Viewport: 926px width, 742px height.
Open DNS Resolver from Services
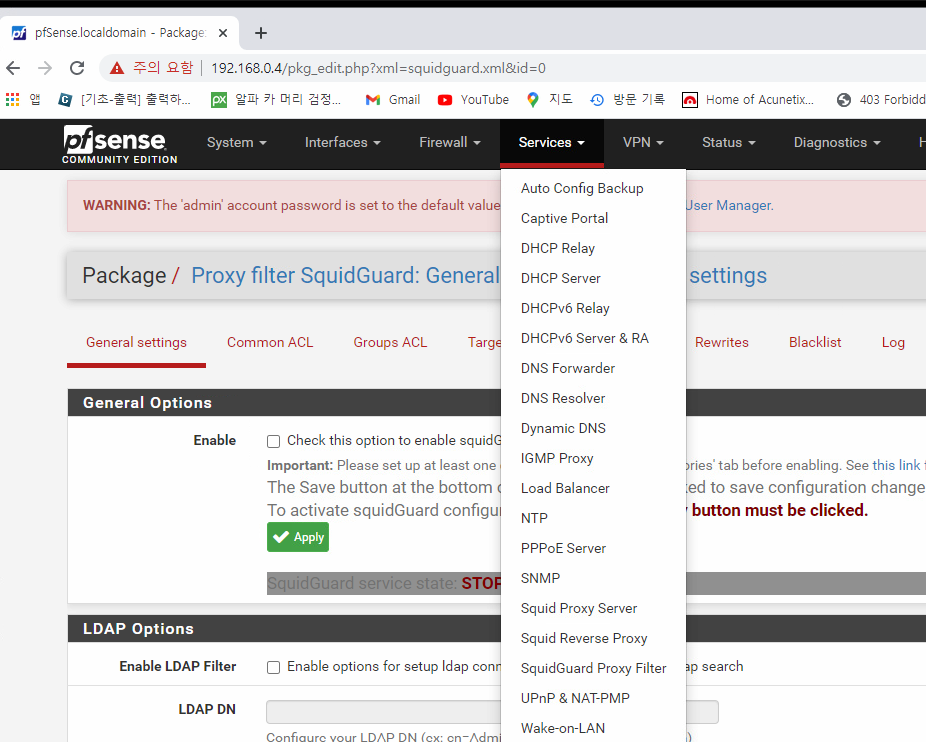(593, 398)
